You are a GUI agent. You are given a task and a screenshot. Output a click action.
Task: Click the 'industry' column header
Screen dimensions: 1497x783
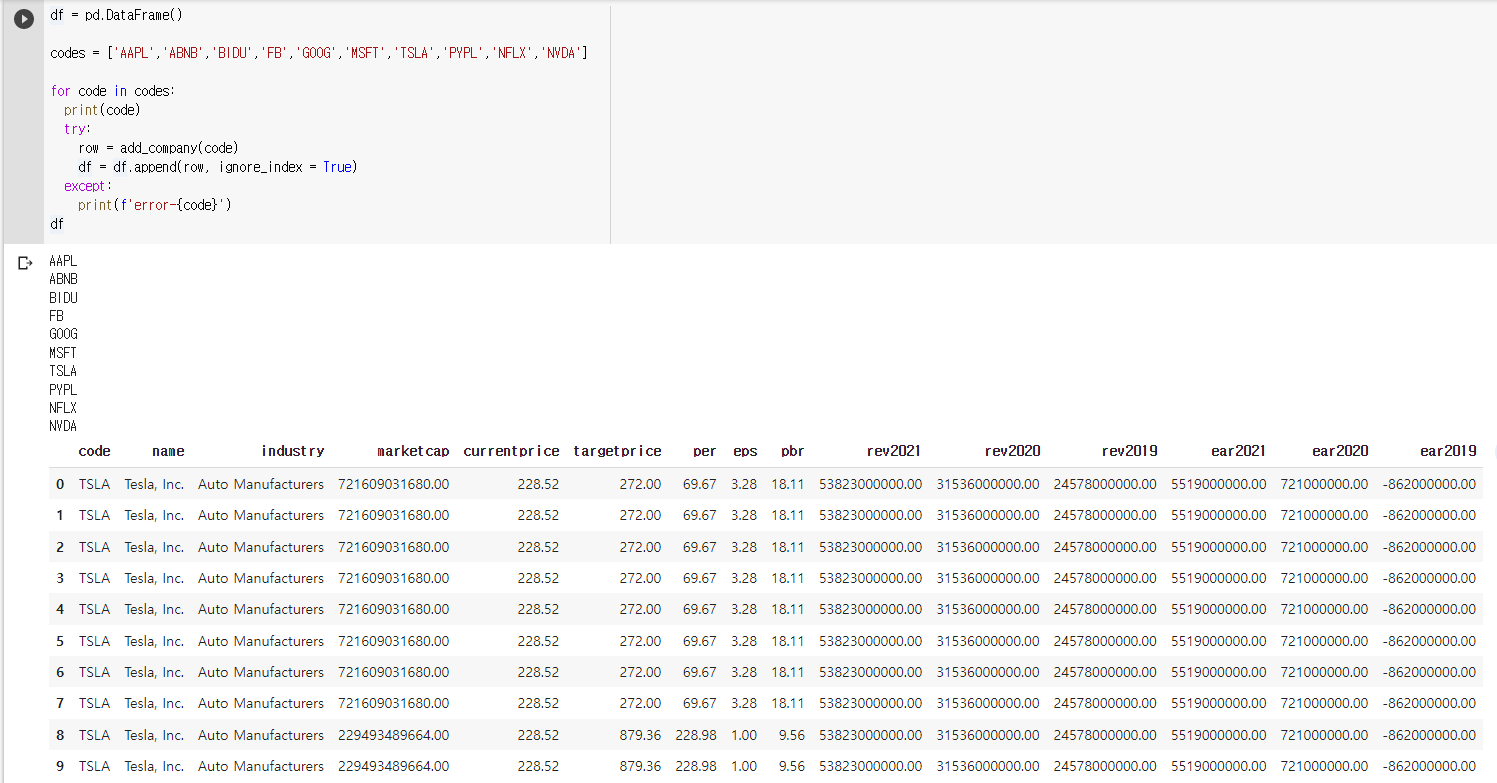click(292, 451)
